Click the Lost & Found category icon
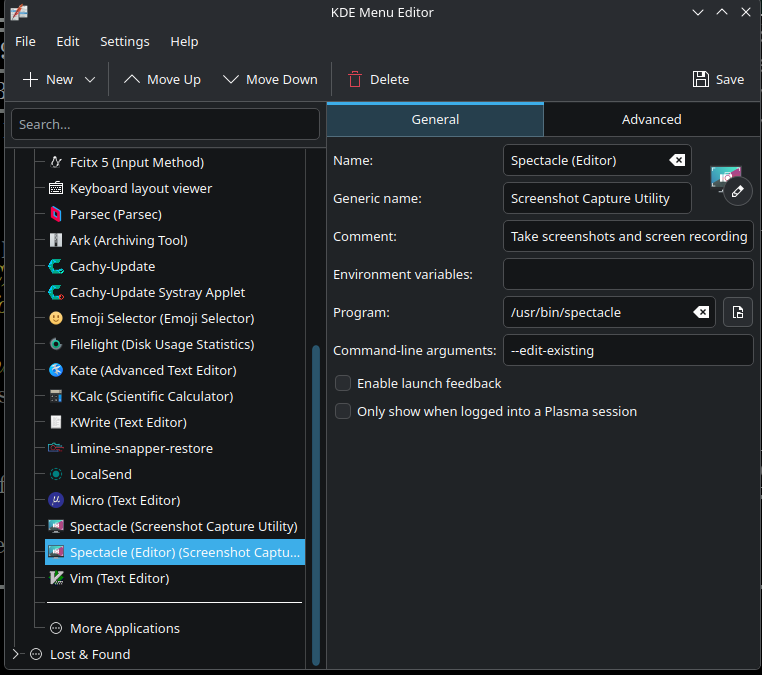 [x=36, y=654]
